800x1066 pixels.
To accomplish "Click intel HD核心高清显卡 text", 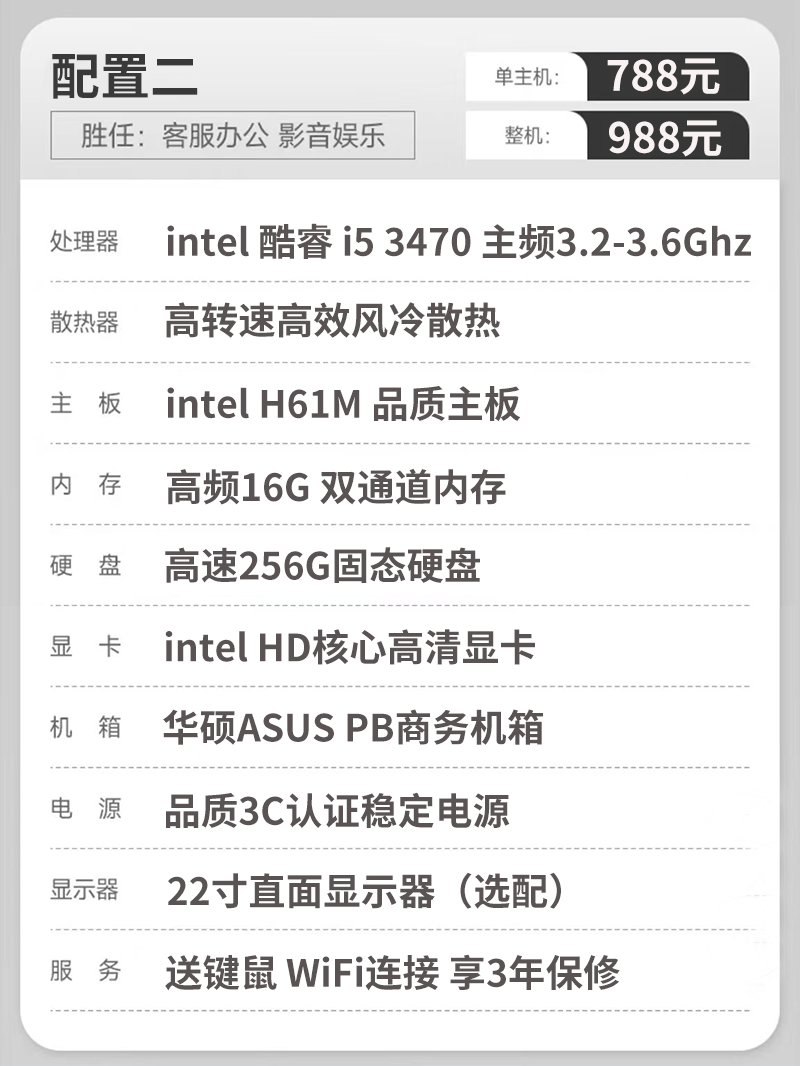I will (x=349, y=647).
